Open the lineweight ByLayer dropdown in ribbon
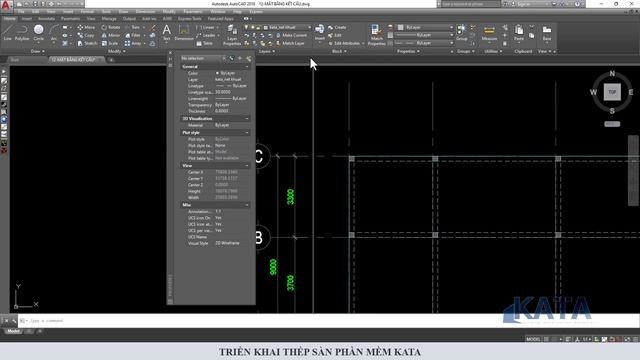The image size is (640, 360). click(x=424, y=35)
